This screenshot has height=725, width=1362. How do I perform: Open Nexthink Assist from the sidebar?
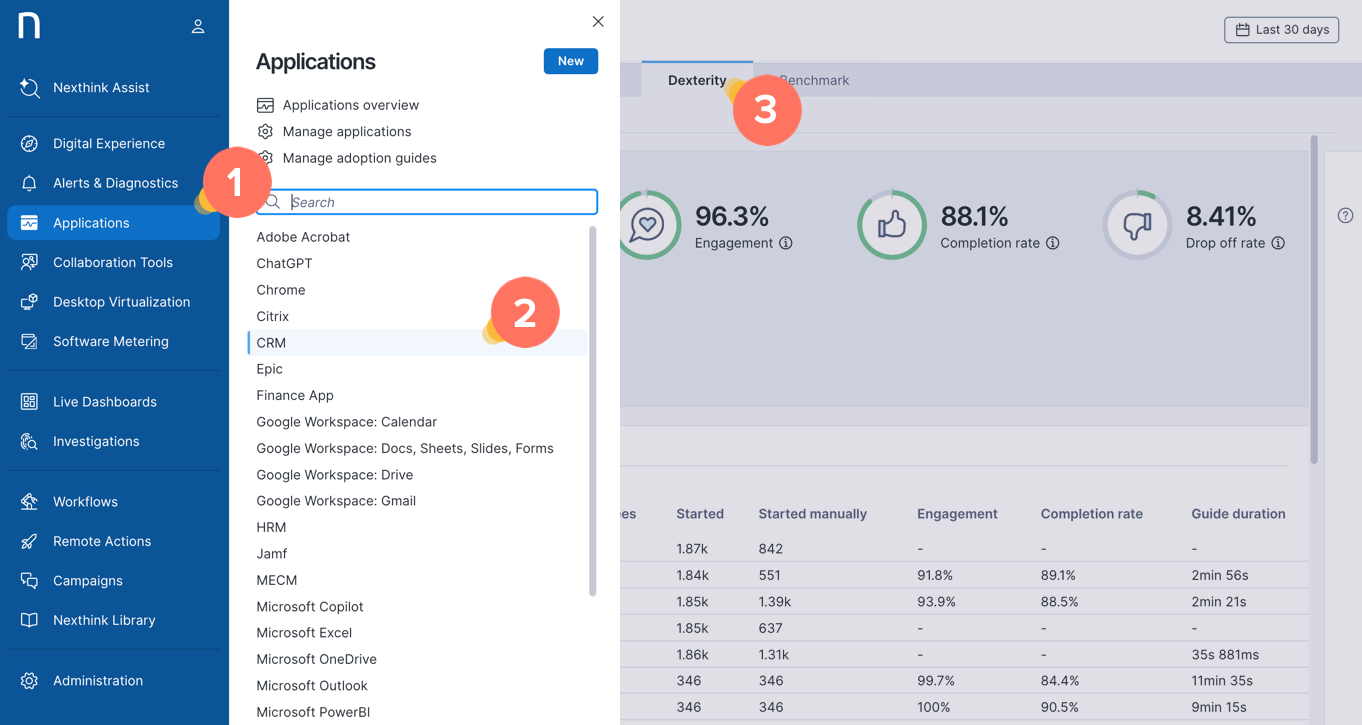(x=100, y=88)
